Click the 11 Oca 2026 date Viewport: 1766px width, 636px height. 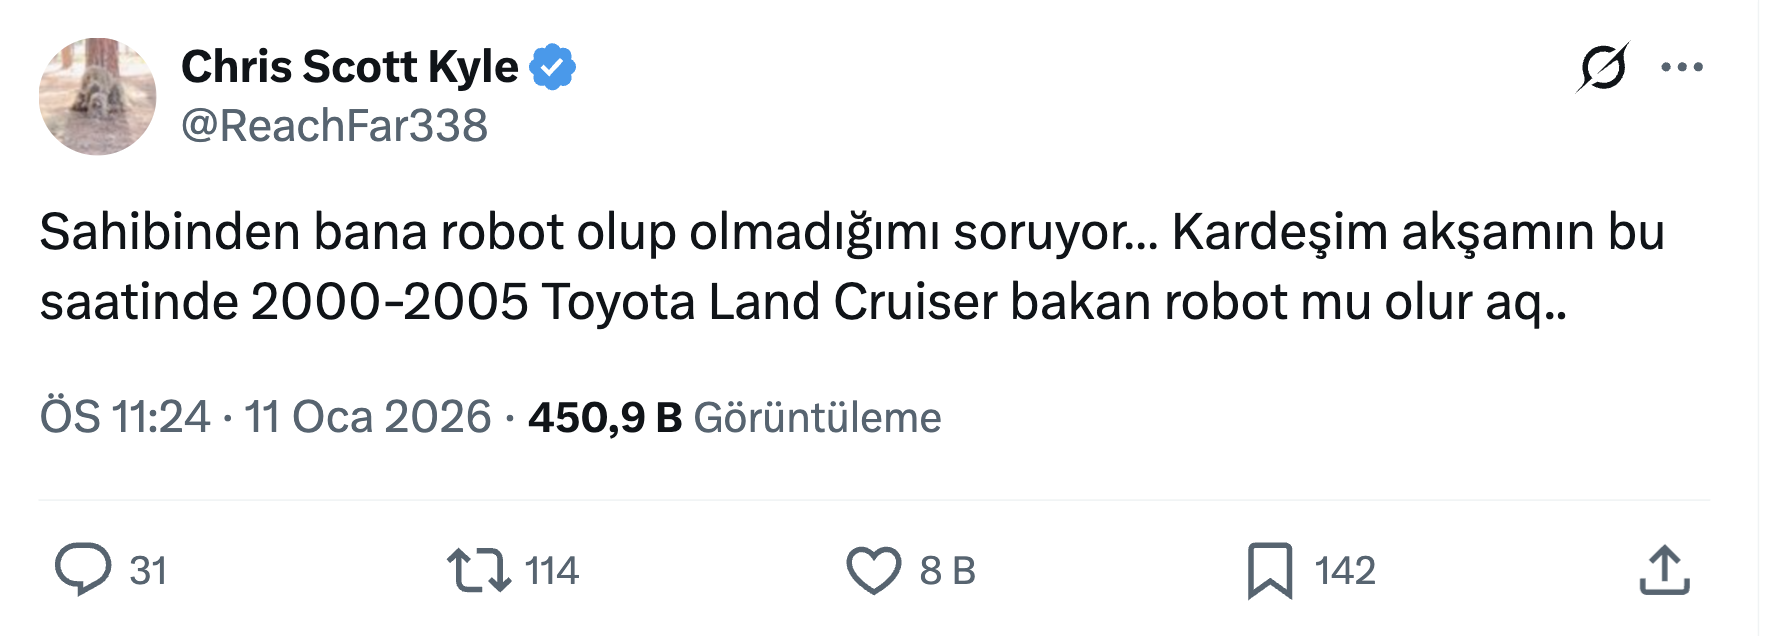(368, 417)
